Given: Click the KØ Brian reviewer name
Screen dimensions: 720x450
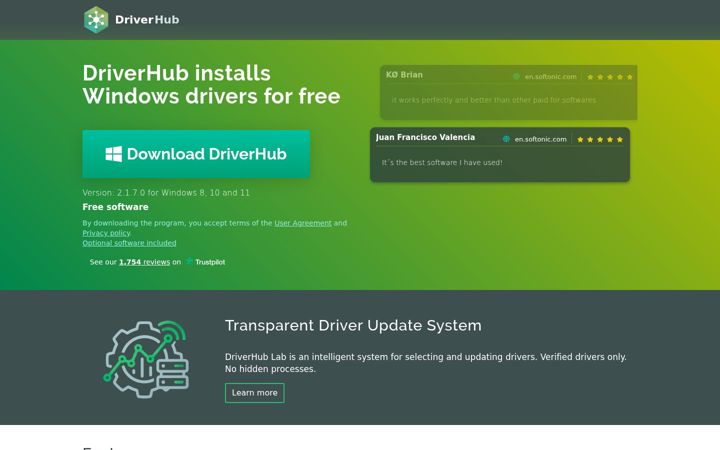Looking at the screenshot, I should point(404,75).
